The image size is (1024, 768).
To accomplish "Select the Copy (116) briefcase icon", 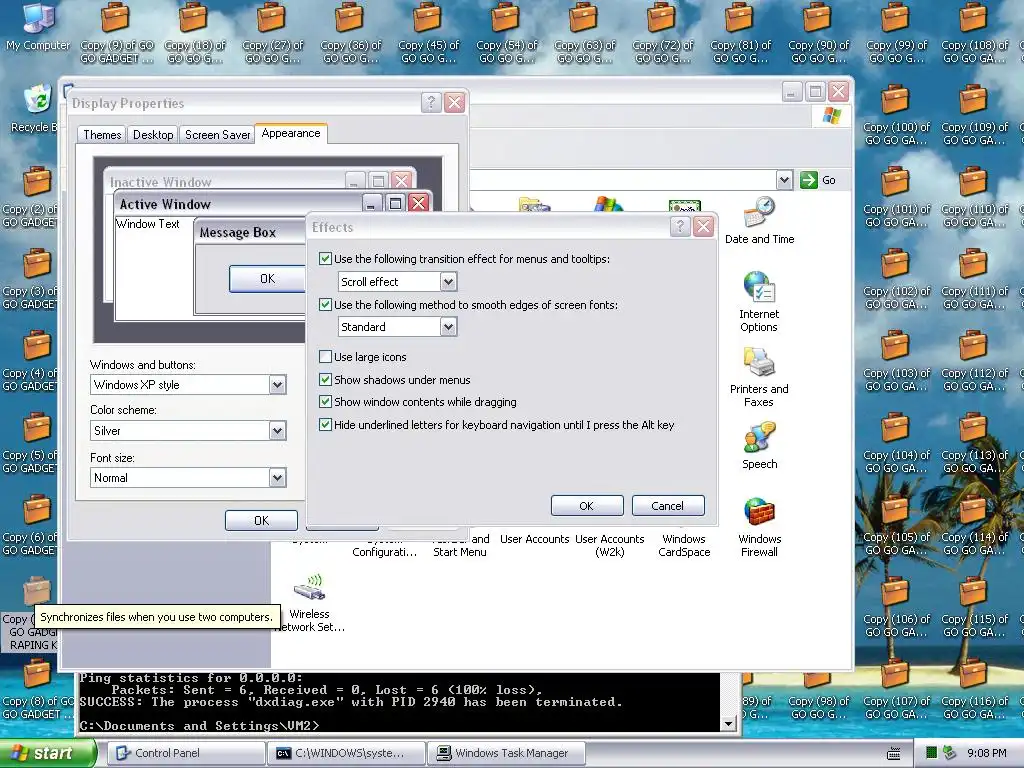I will point(974,689).
